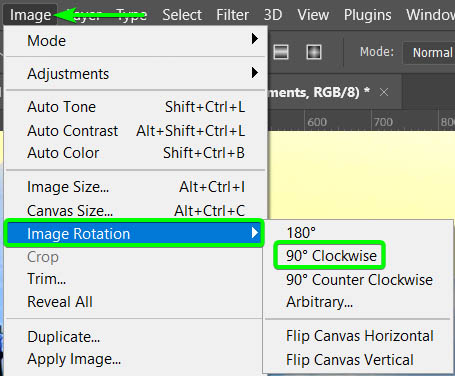Select Flip Canvas Horizontal

pos(358,336)
